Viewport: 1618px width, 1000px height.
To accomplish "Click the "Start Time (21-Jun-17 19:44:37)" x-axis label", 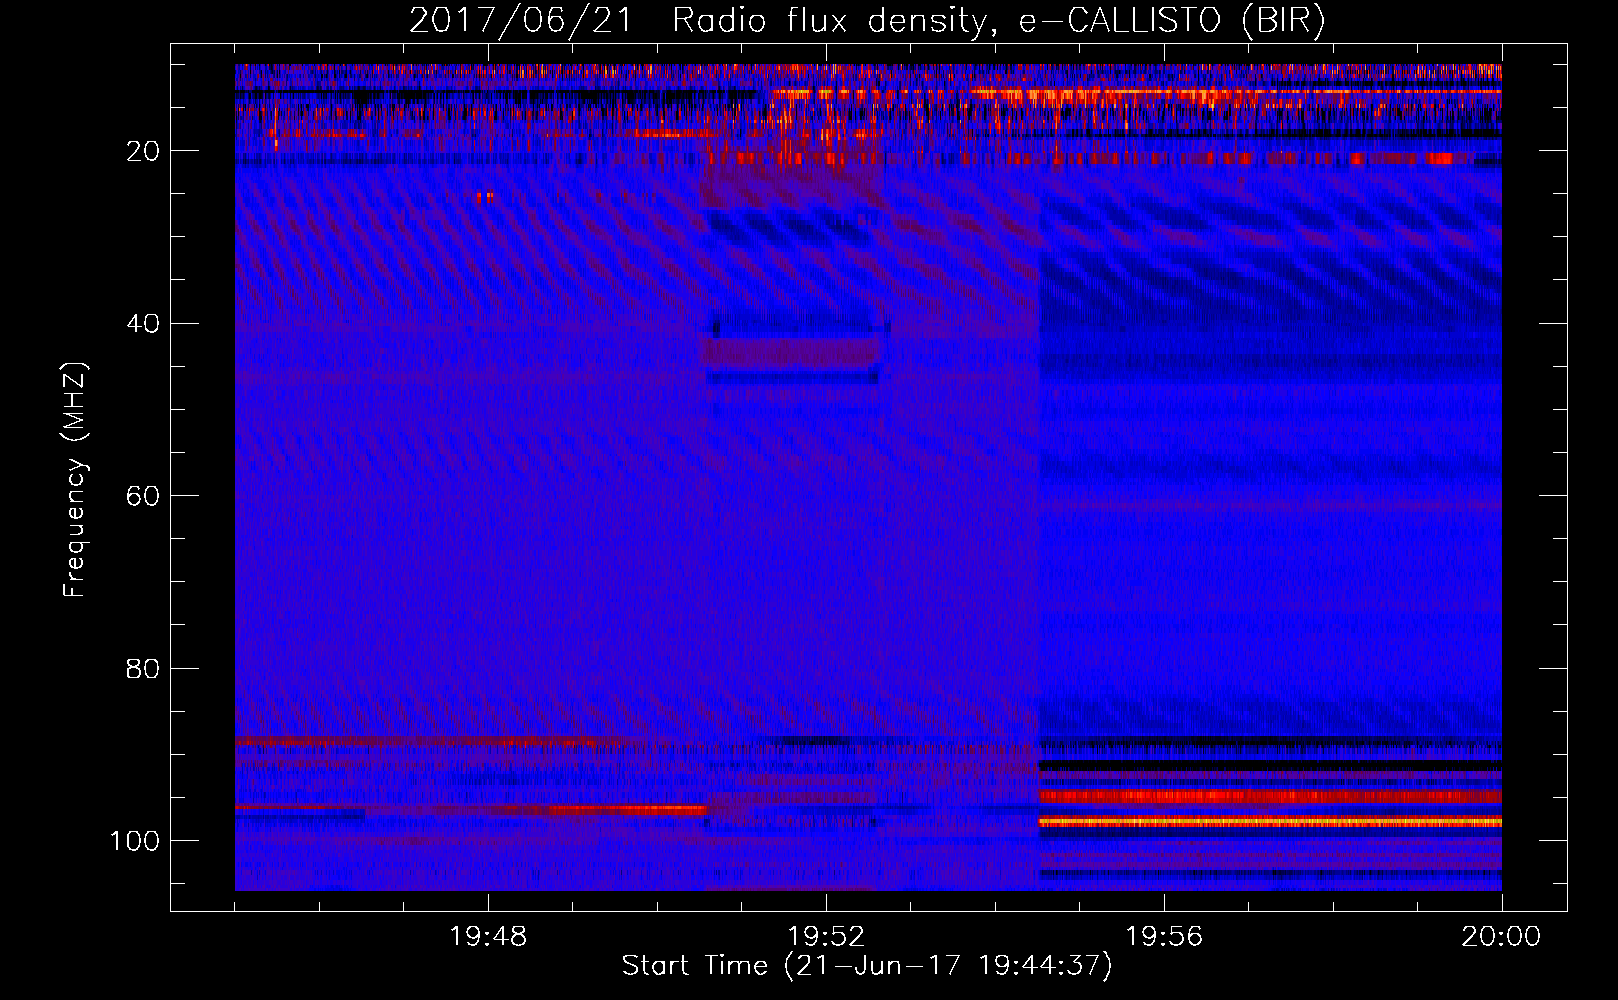I will (867, 966).
